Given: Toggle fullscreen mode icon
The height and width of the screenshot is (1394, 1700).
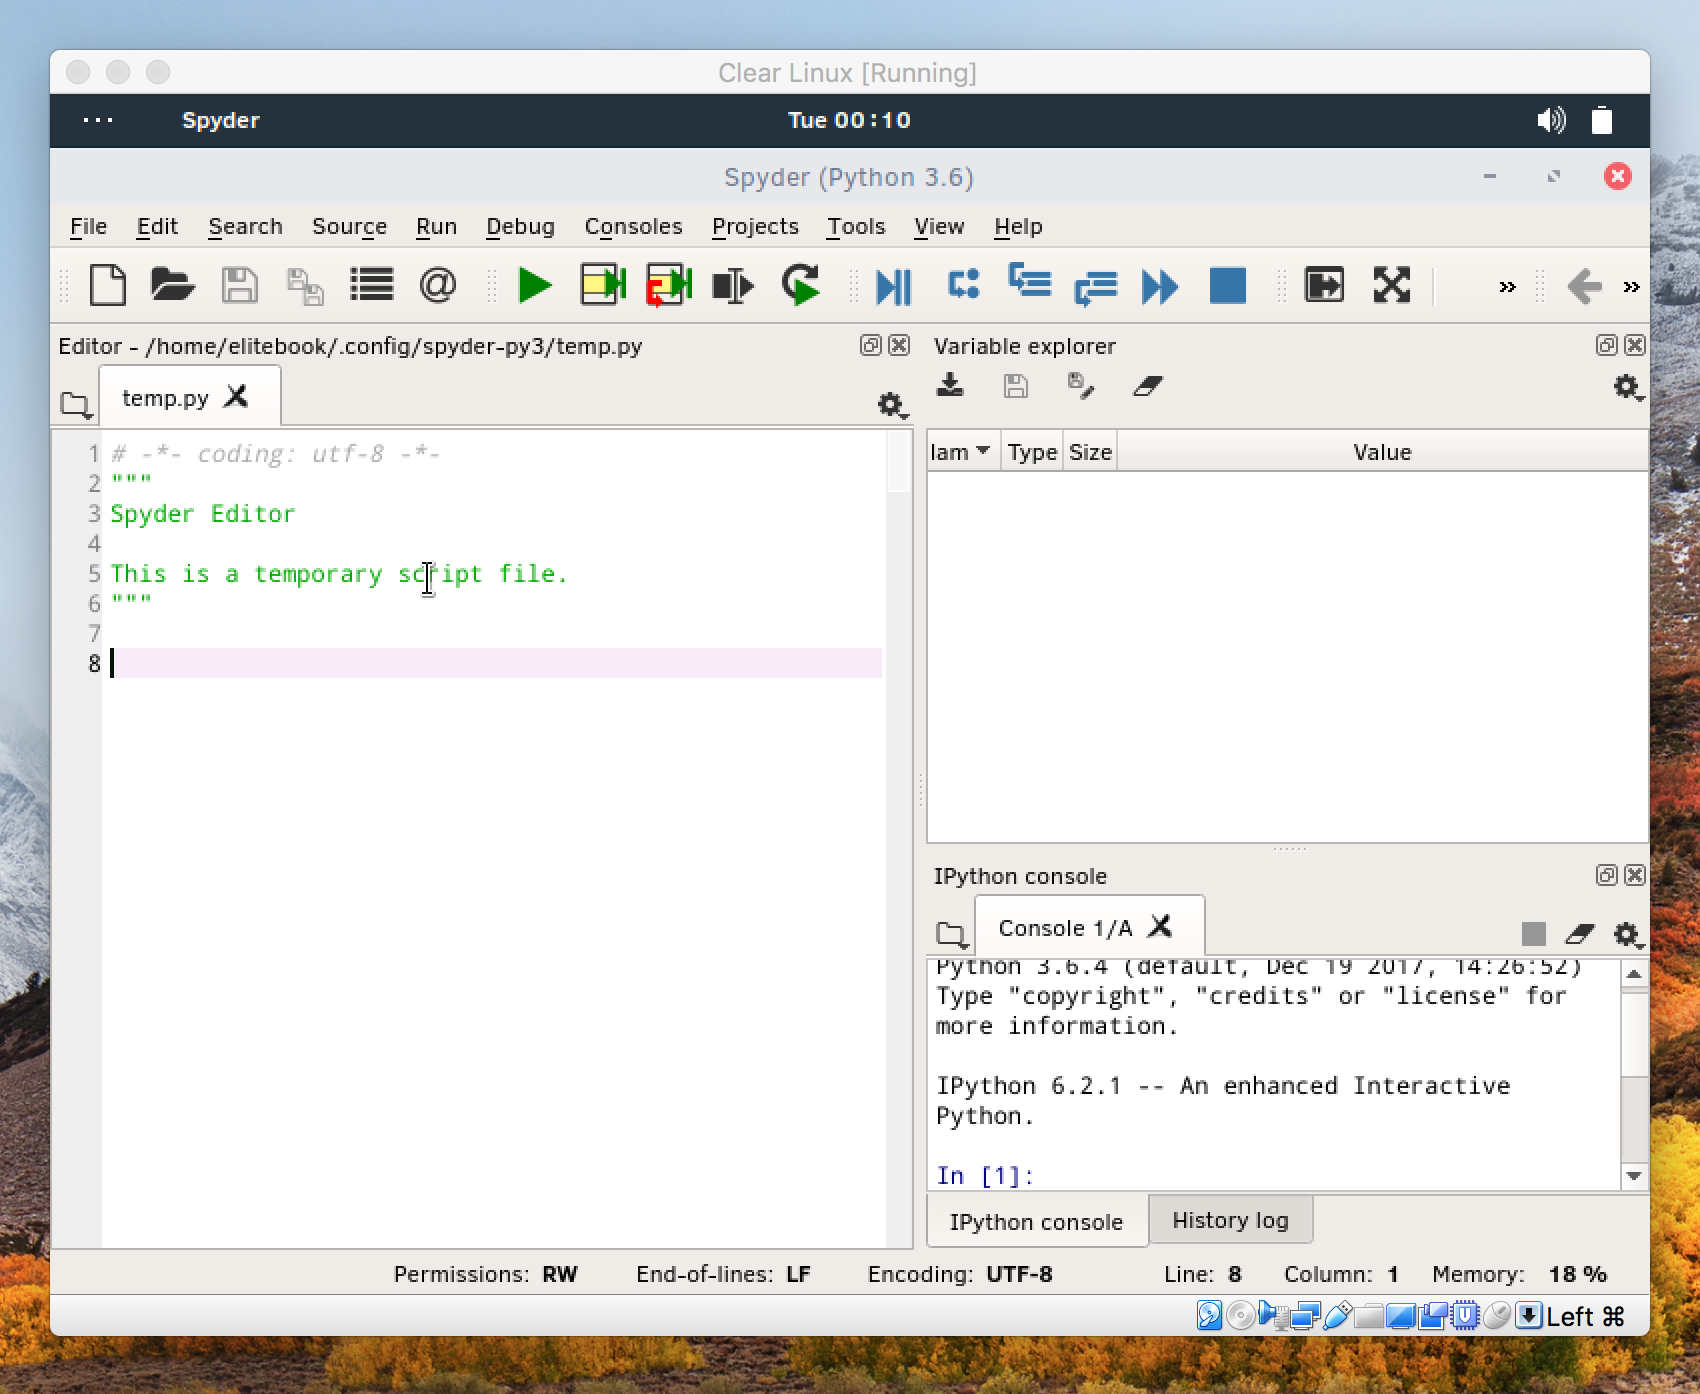Looking at the screenshot, I should 1392,286.
